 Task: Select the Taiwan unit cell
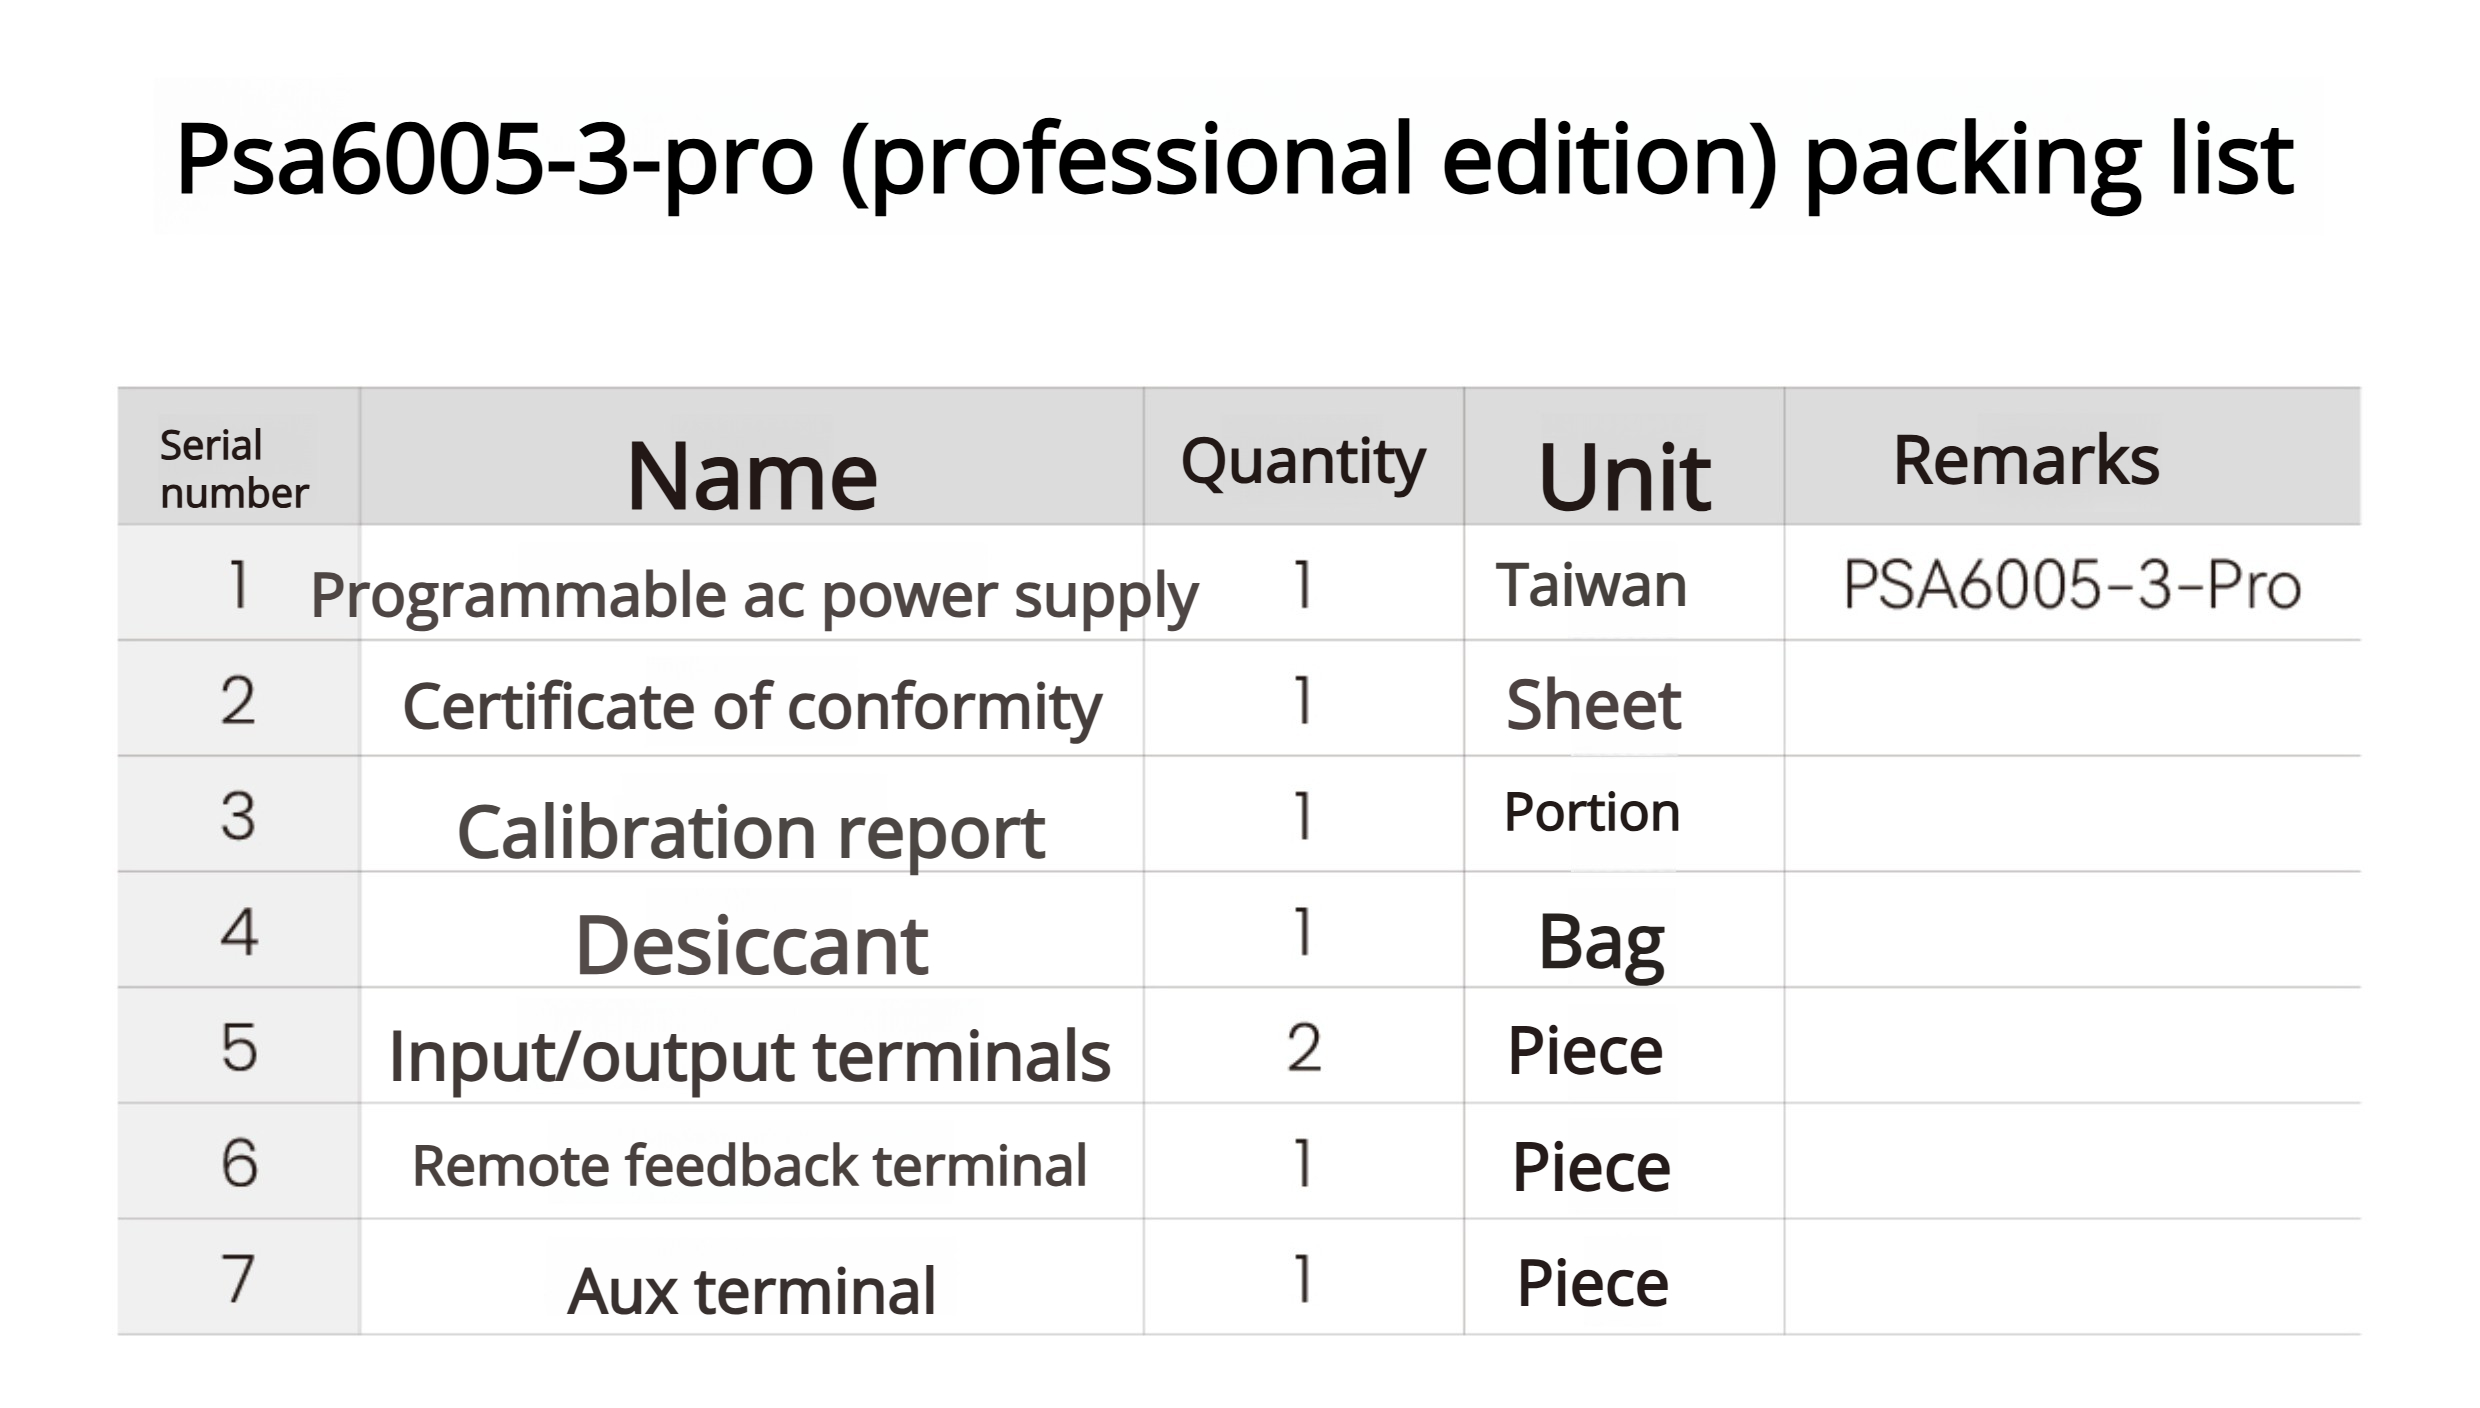click(x=1591, y=585)
